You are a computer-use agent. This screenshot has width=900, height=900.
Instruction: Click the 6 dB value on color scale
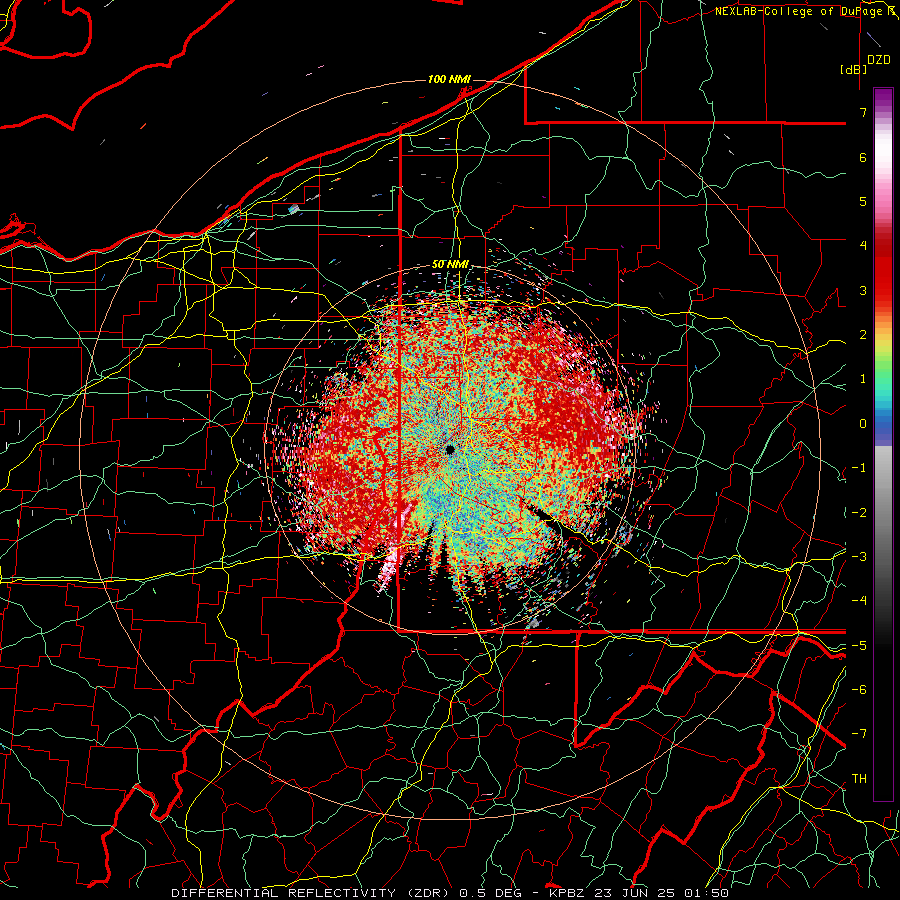[x=863, y=157]
